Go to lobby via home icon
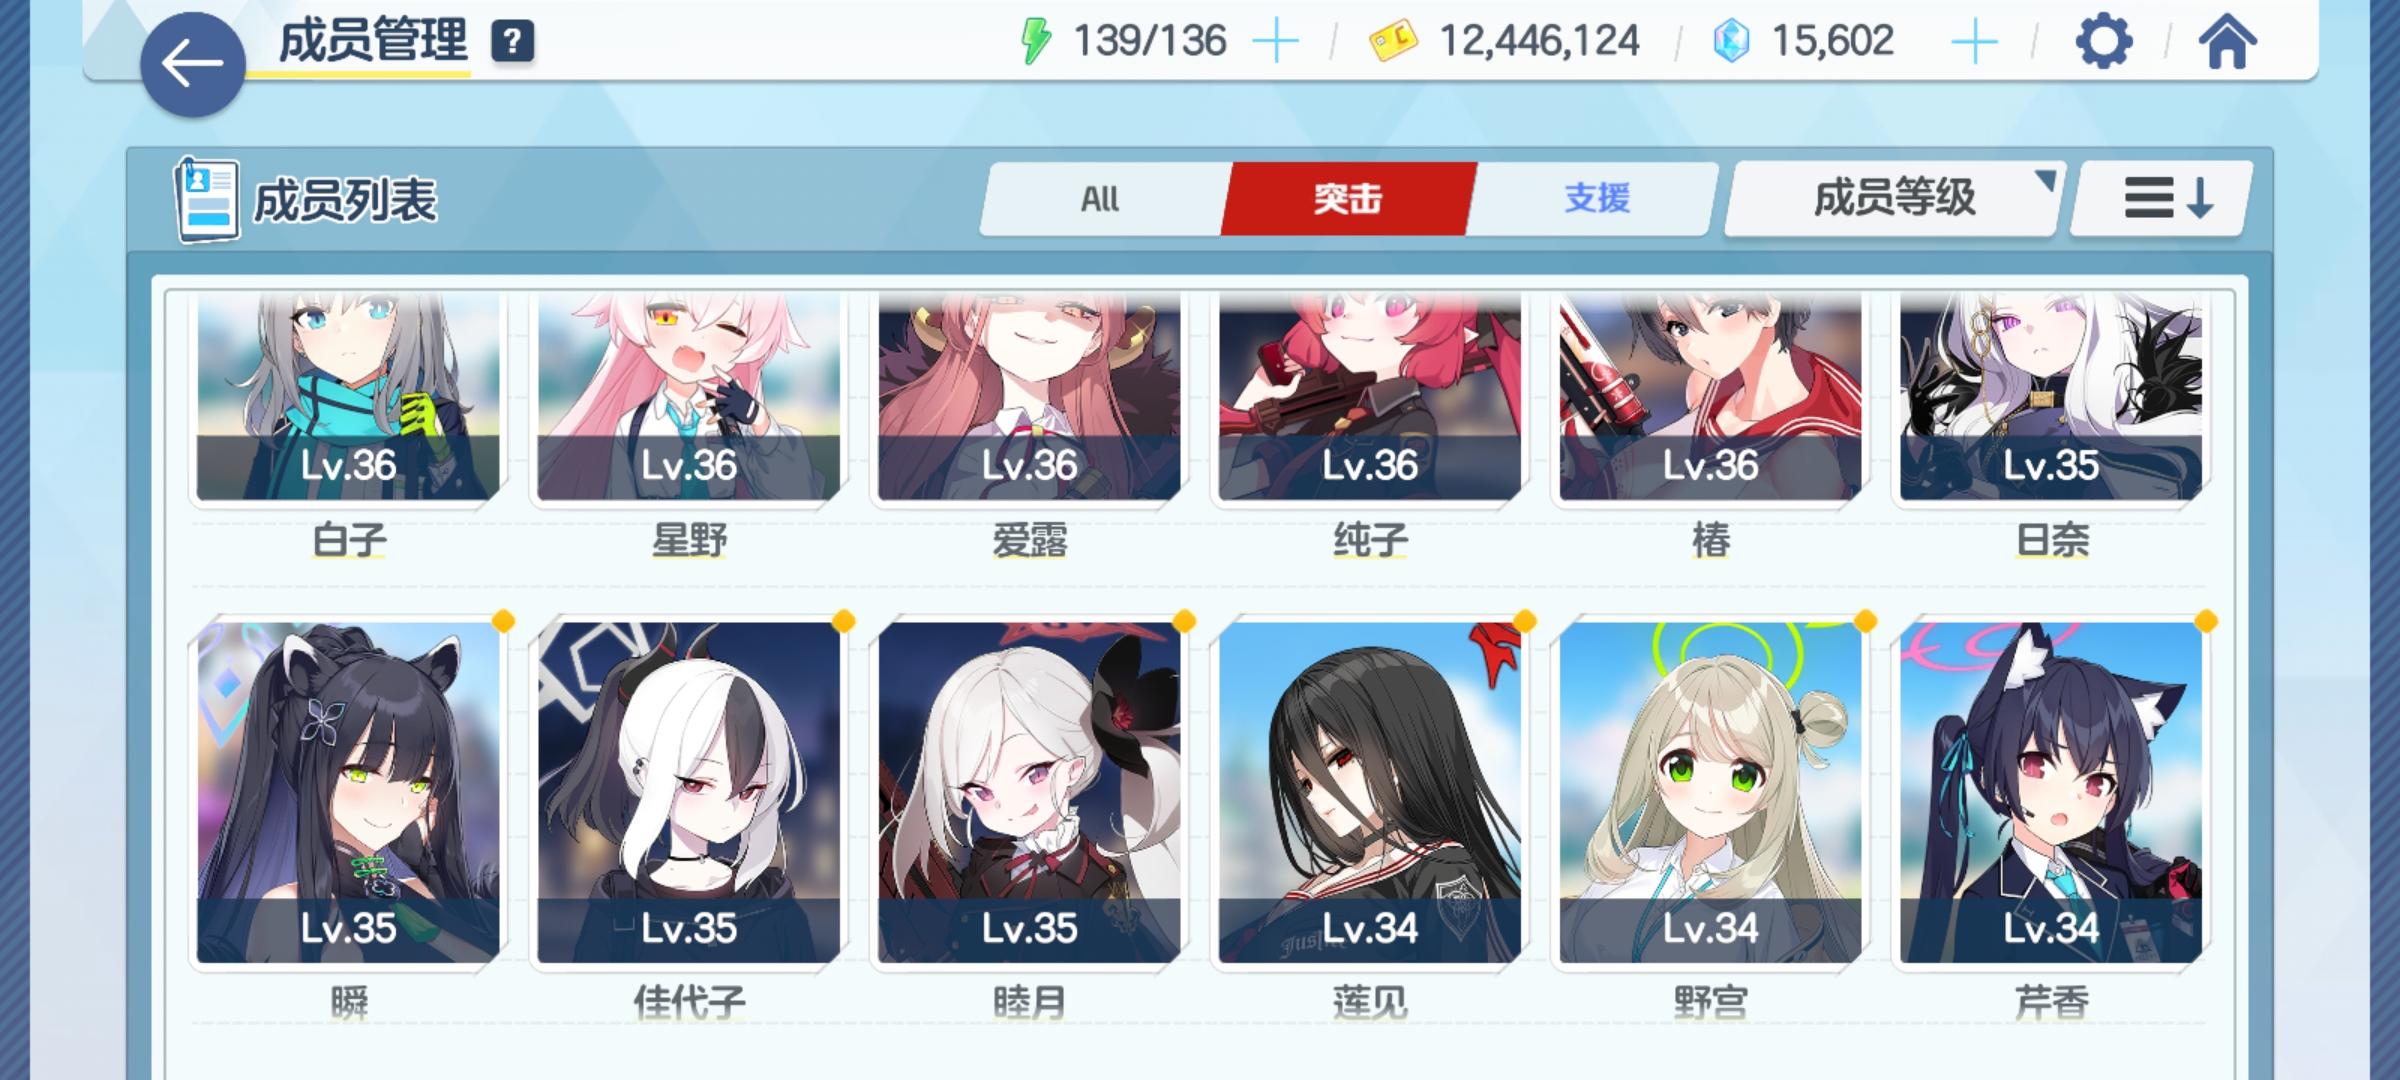 (x=2227, y=42)
